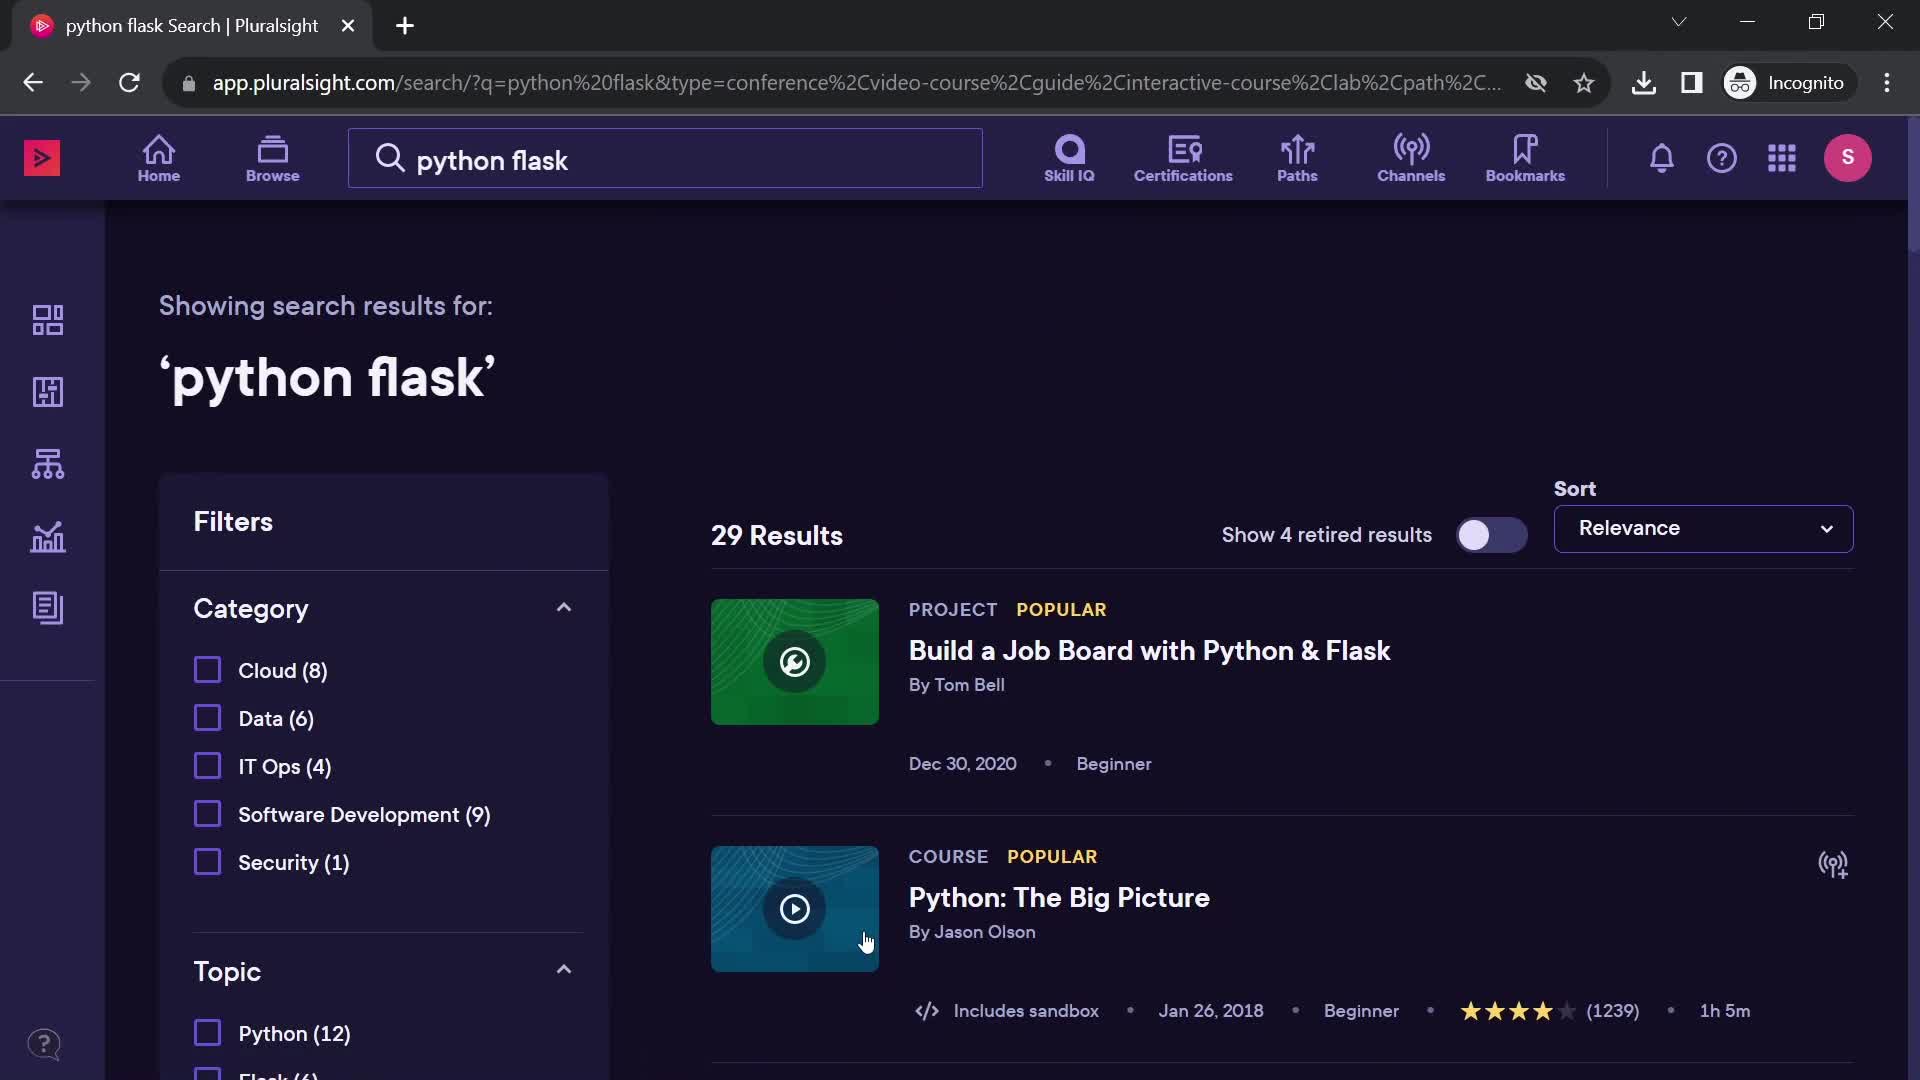
Task: Click the search input field
Action: click(665, 158)
